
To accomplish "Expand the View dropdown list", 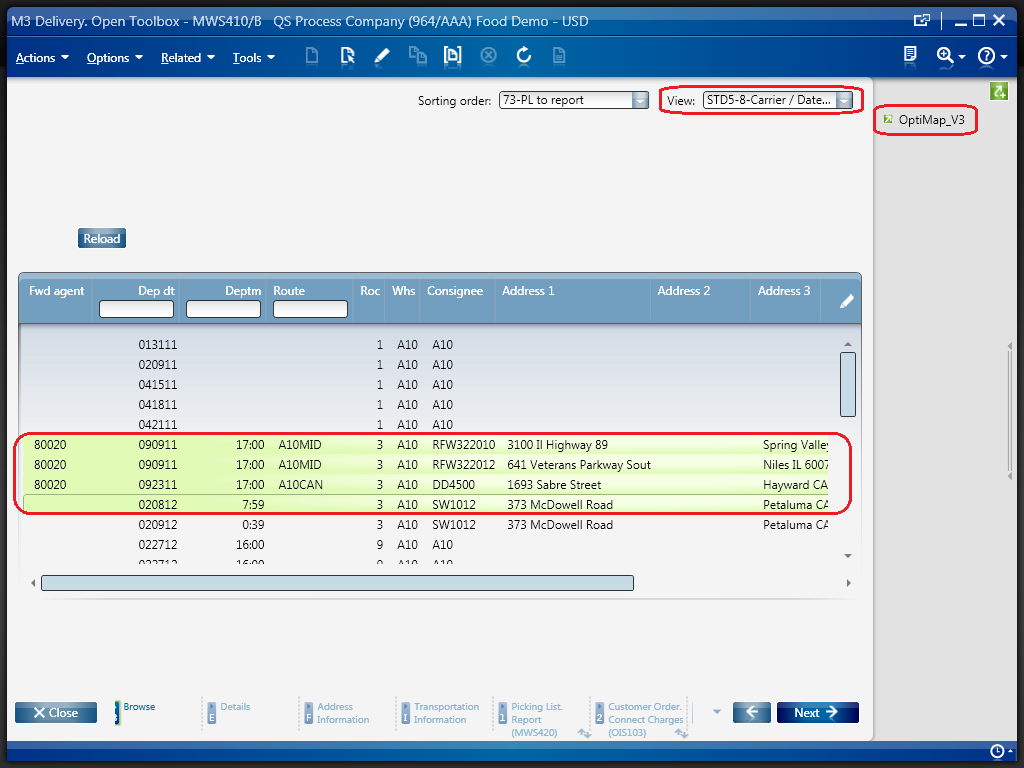I will [x=845, y=100].
